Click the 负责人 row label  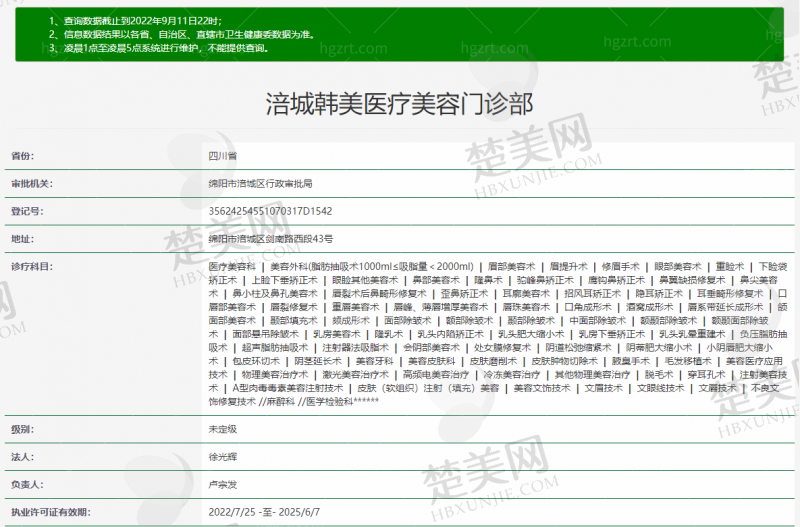[26, 484]
